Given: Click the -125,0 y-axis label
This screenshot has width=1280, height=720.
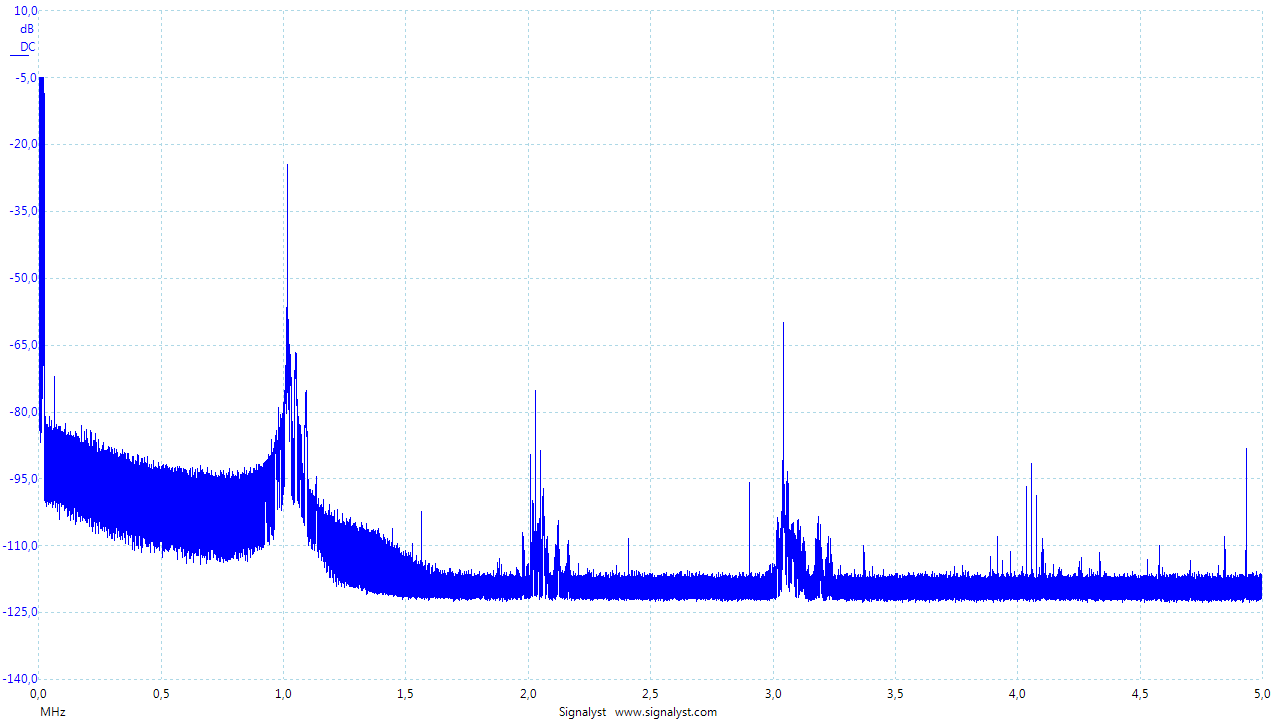Looking at the screenshot, I should coord(21,613).
